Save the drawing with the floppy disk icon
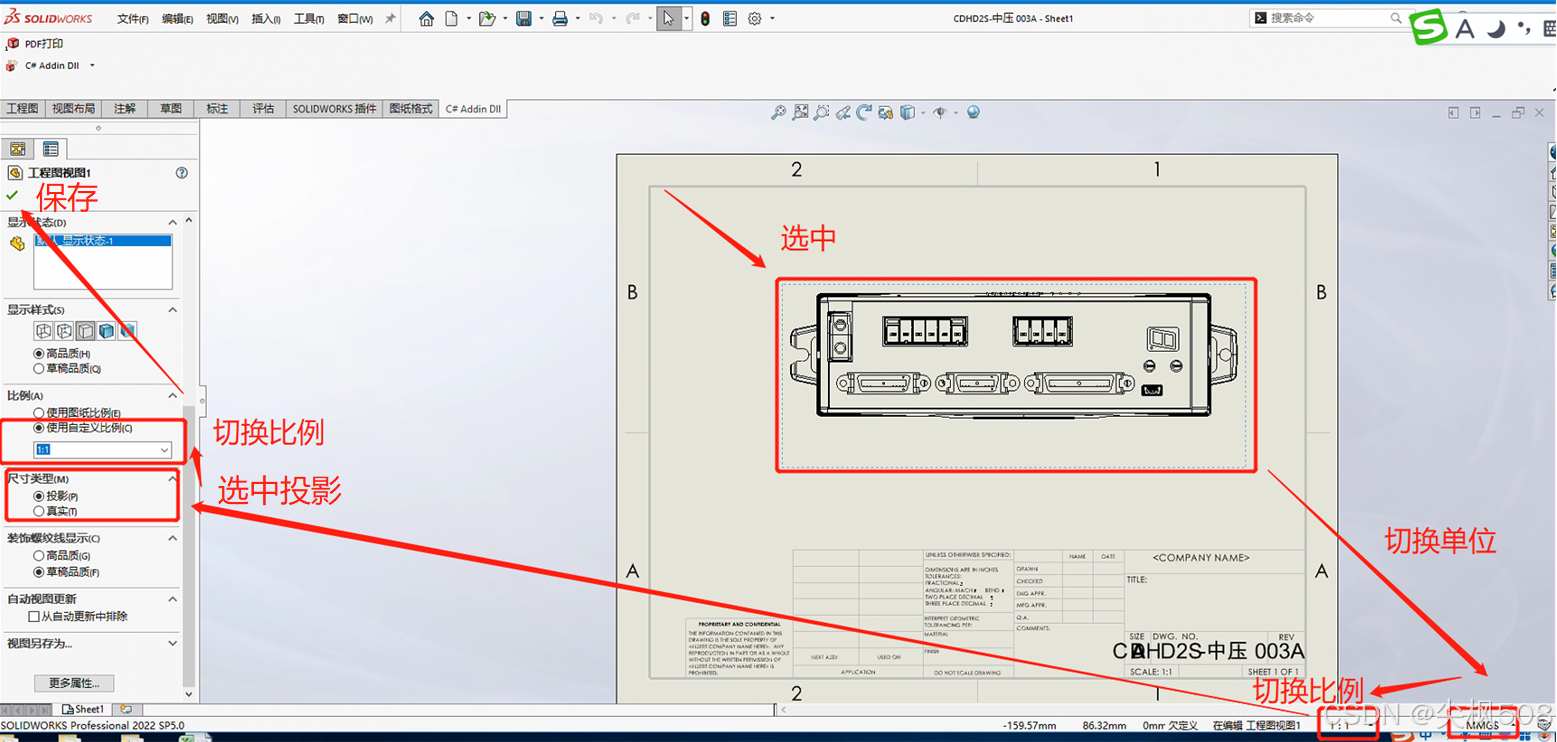The image size is (1557, 742). (523, 19)
